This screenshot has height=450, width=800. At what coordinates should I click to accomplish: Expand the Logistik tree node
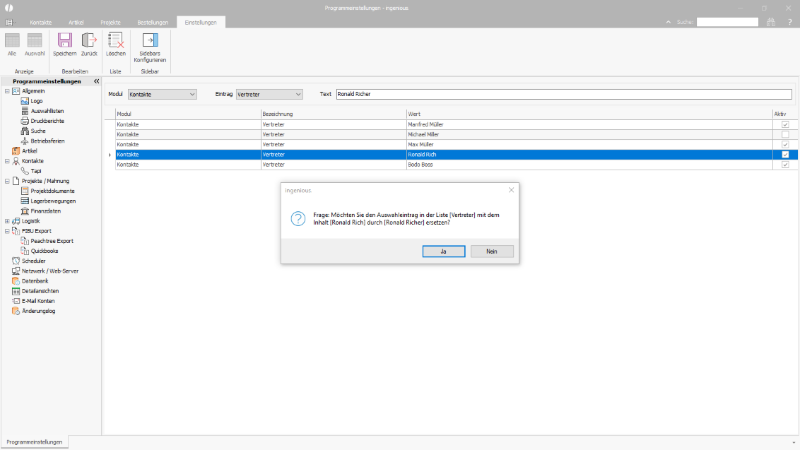pyautogui.click(x=7, y=221)
